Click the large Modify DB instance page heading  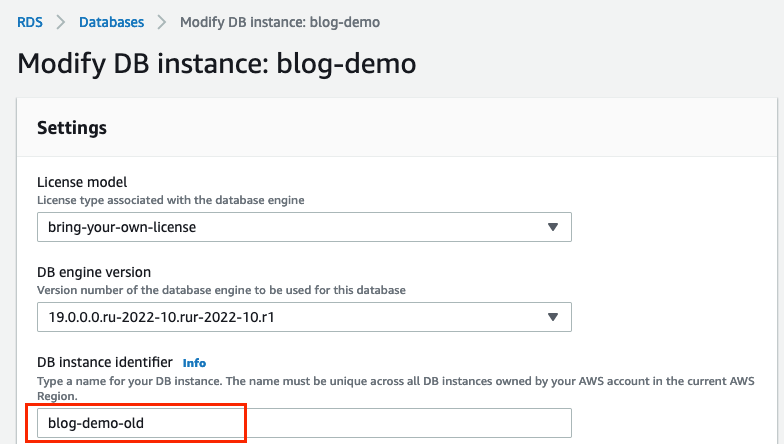pyautogui.click(x=217, y=64)
